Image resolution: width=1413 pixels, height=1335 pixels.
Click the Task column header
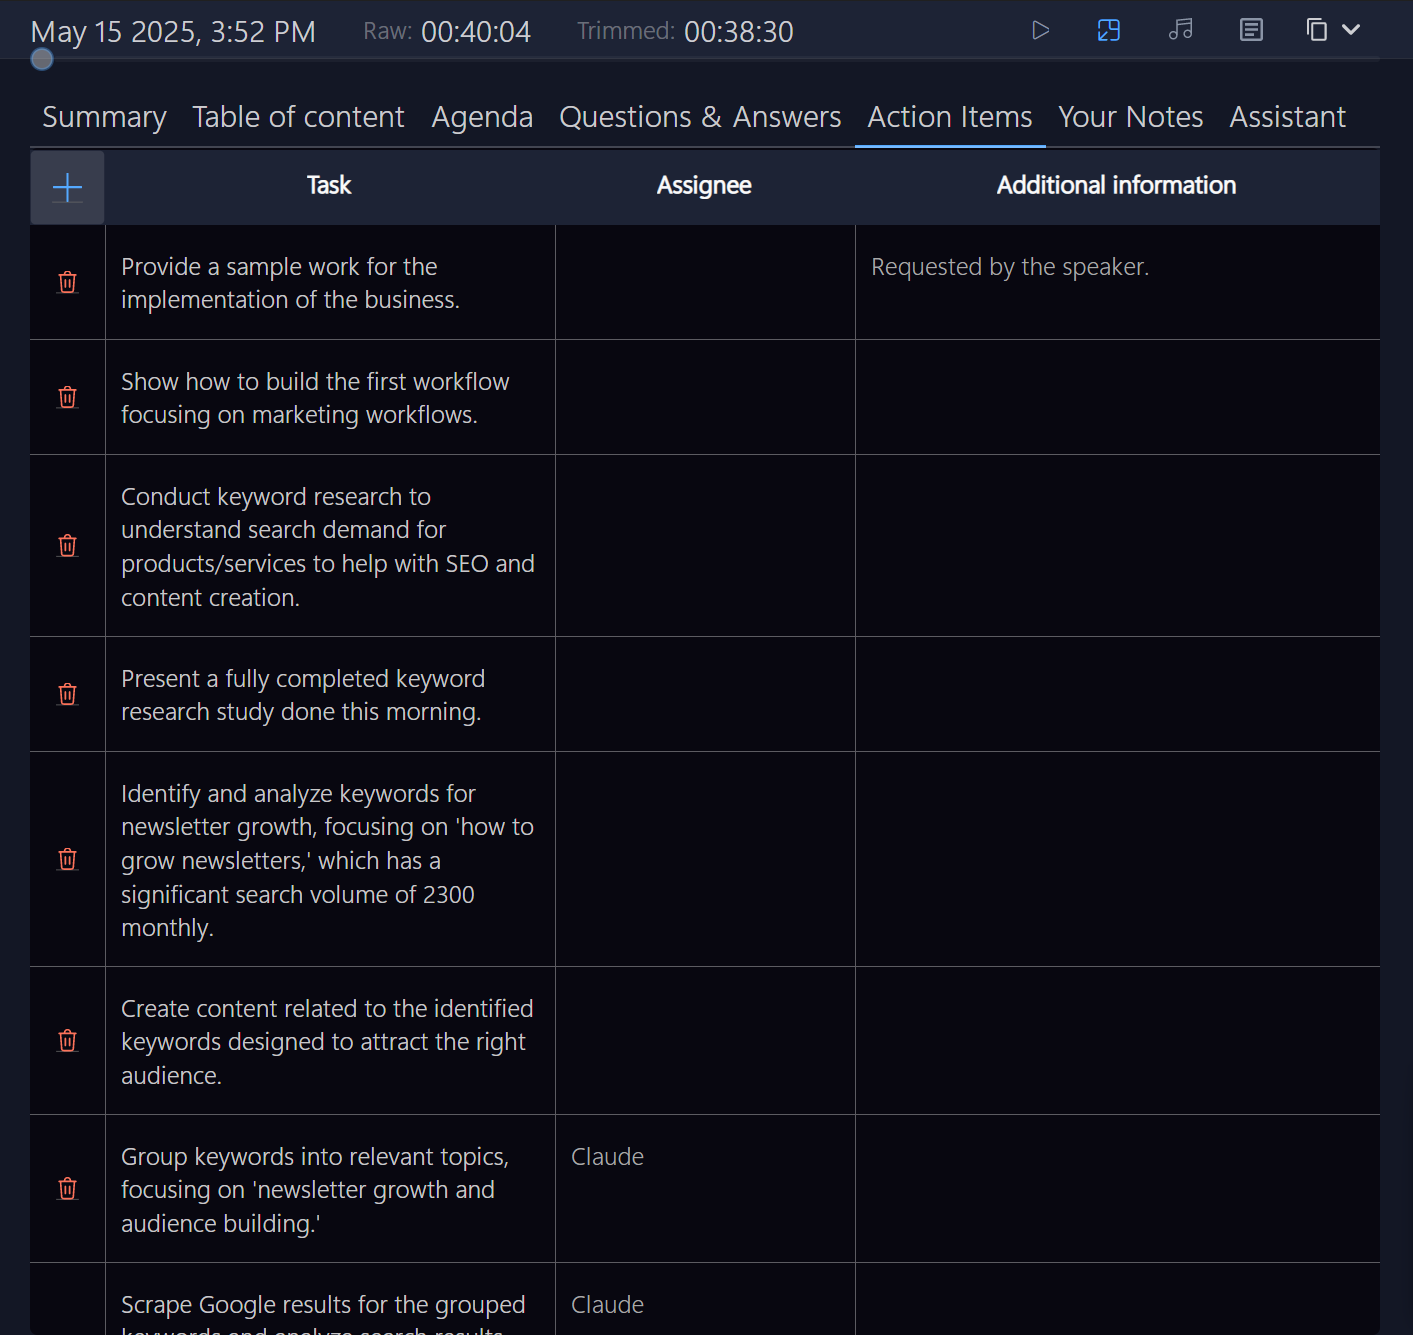329,185
